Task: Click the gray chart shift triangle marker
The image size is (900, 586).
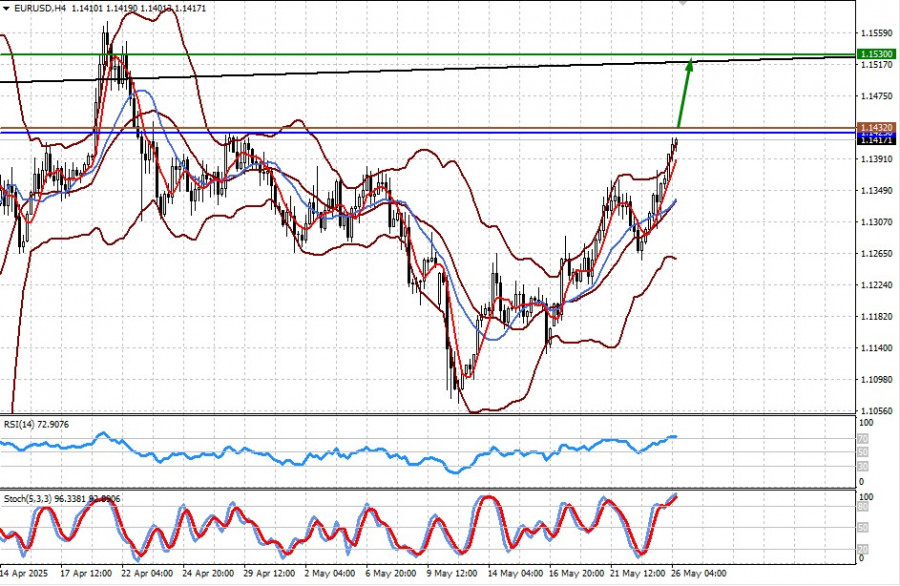Action: (x=684, y=4)
